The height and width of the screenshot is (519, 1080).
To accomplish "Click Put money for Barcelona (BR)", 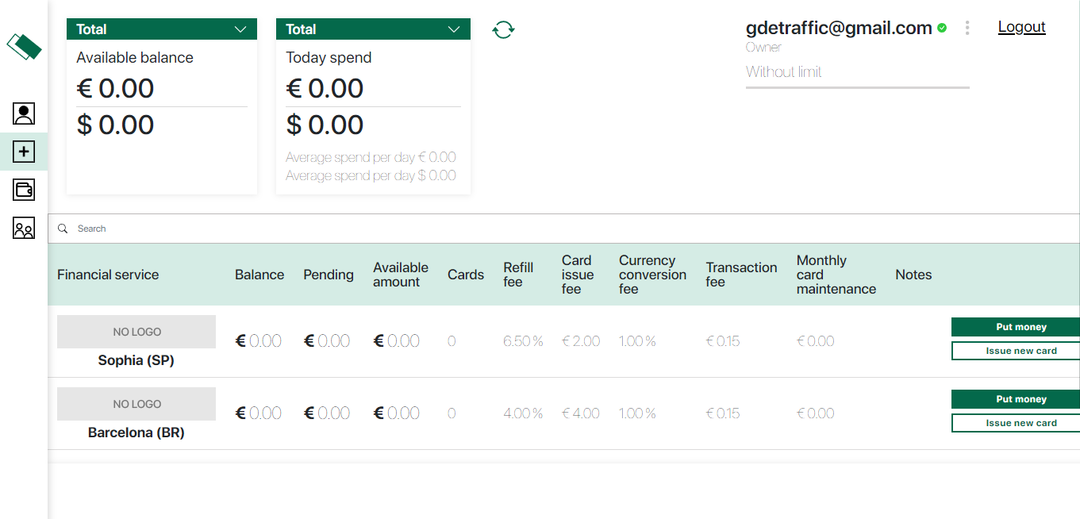I will point(1016,399).
